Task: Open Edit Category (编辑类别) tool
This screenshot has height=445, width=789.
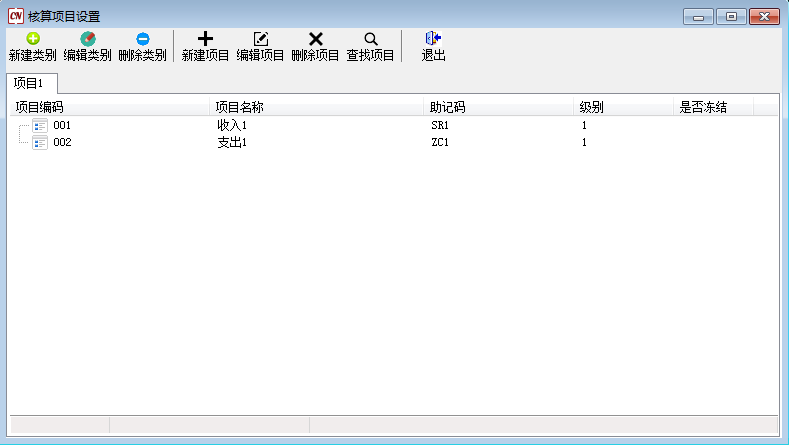Action: [x=87, y=39]
